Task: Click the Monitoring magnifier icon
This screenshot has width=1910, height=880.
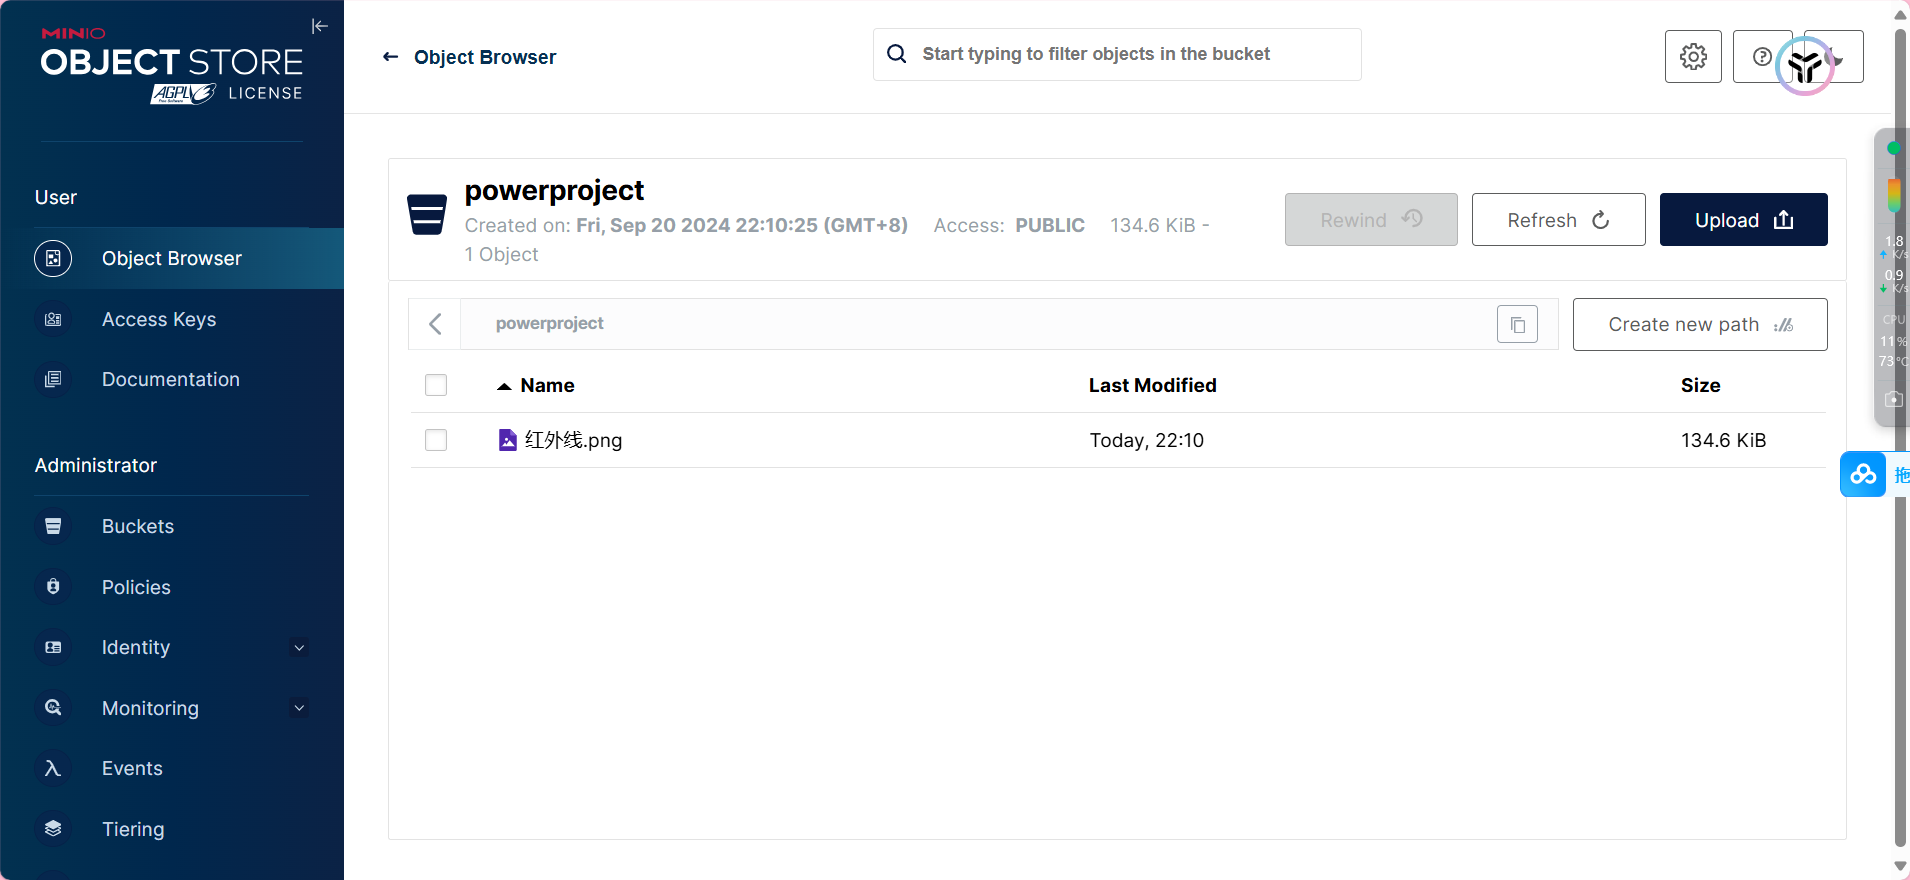Action: (53, 708)
